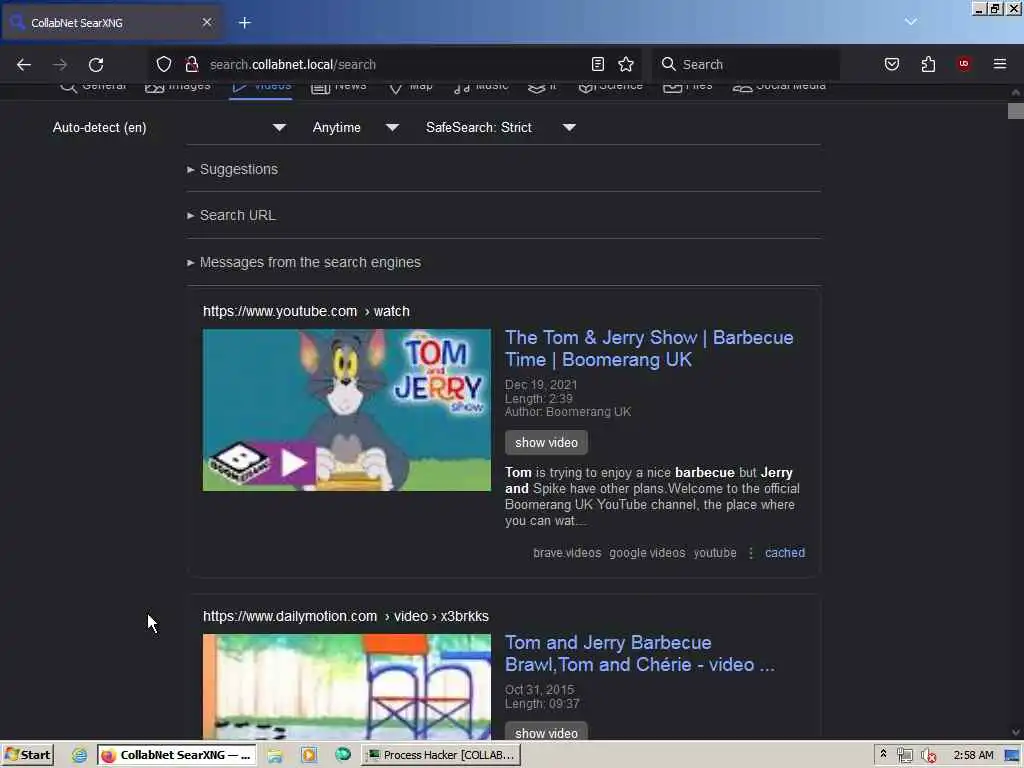Select CollabNet SearXNG taskbar button

click(x=177, y=755)
